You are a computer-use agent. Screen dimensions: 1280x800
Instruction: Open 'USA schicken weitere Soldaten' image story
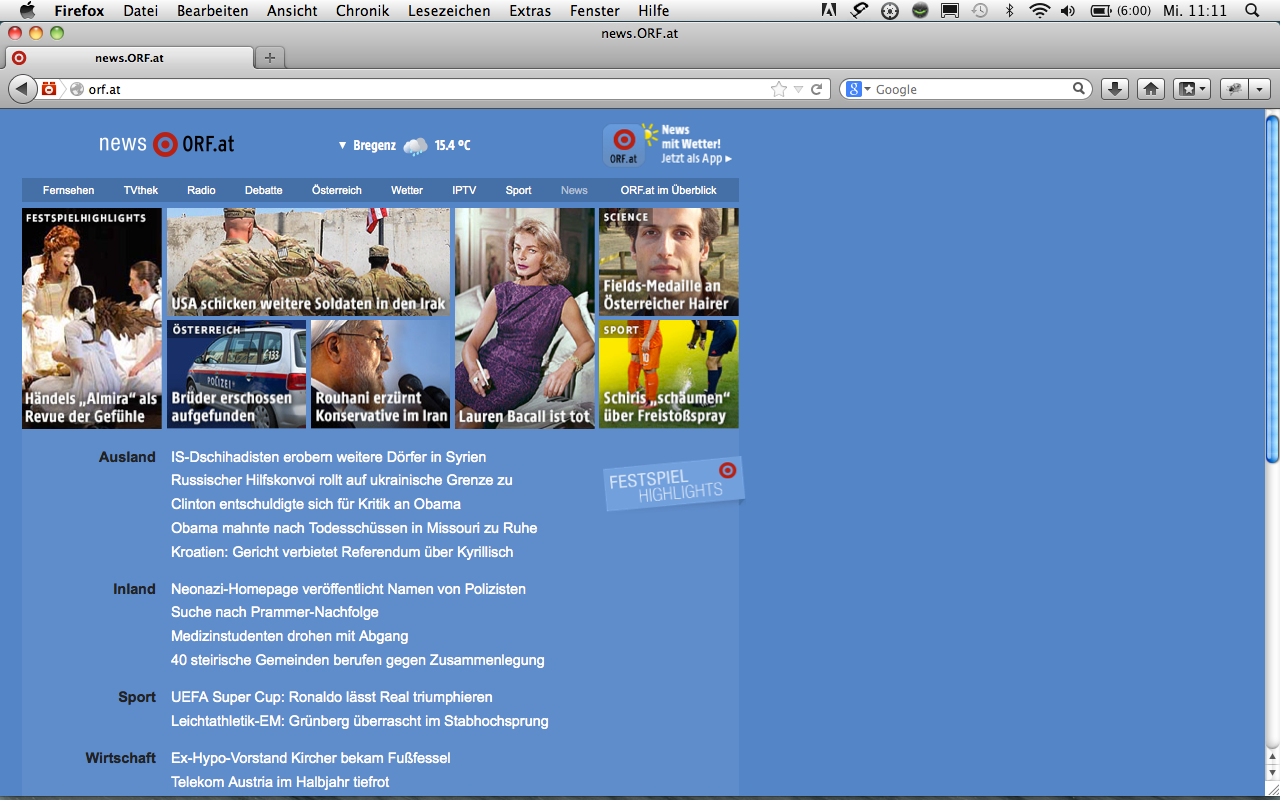tap(309, 262)
